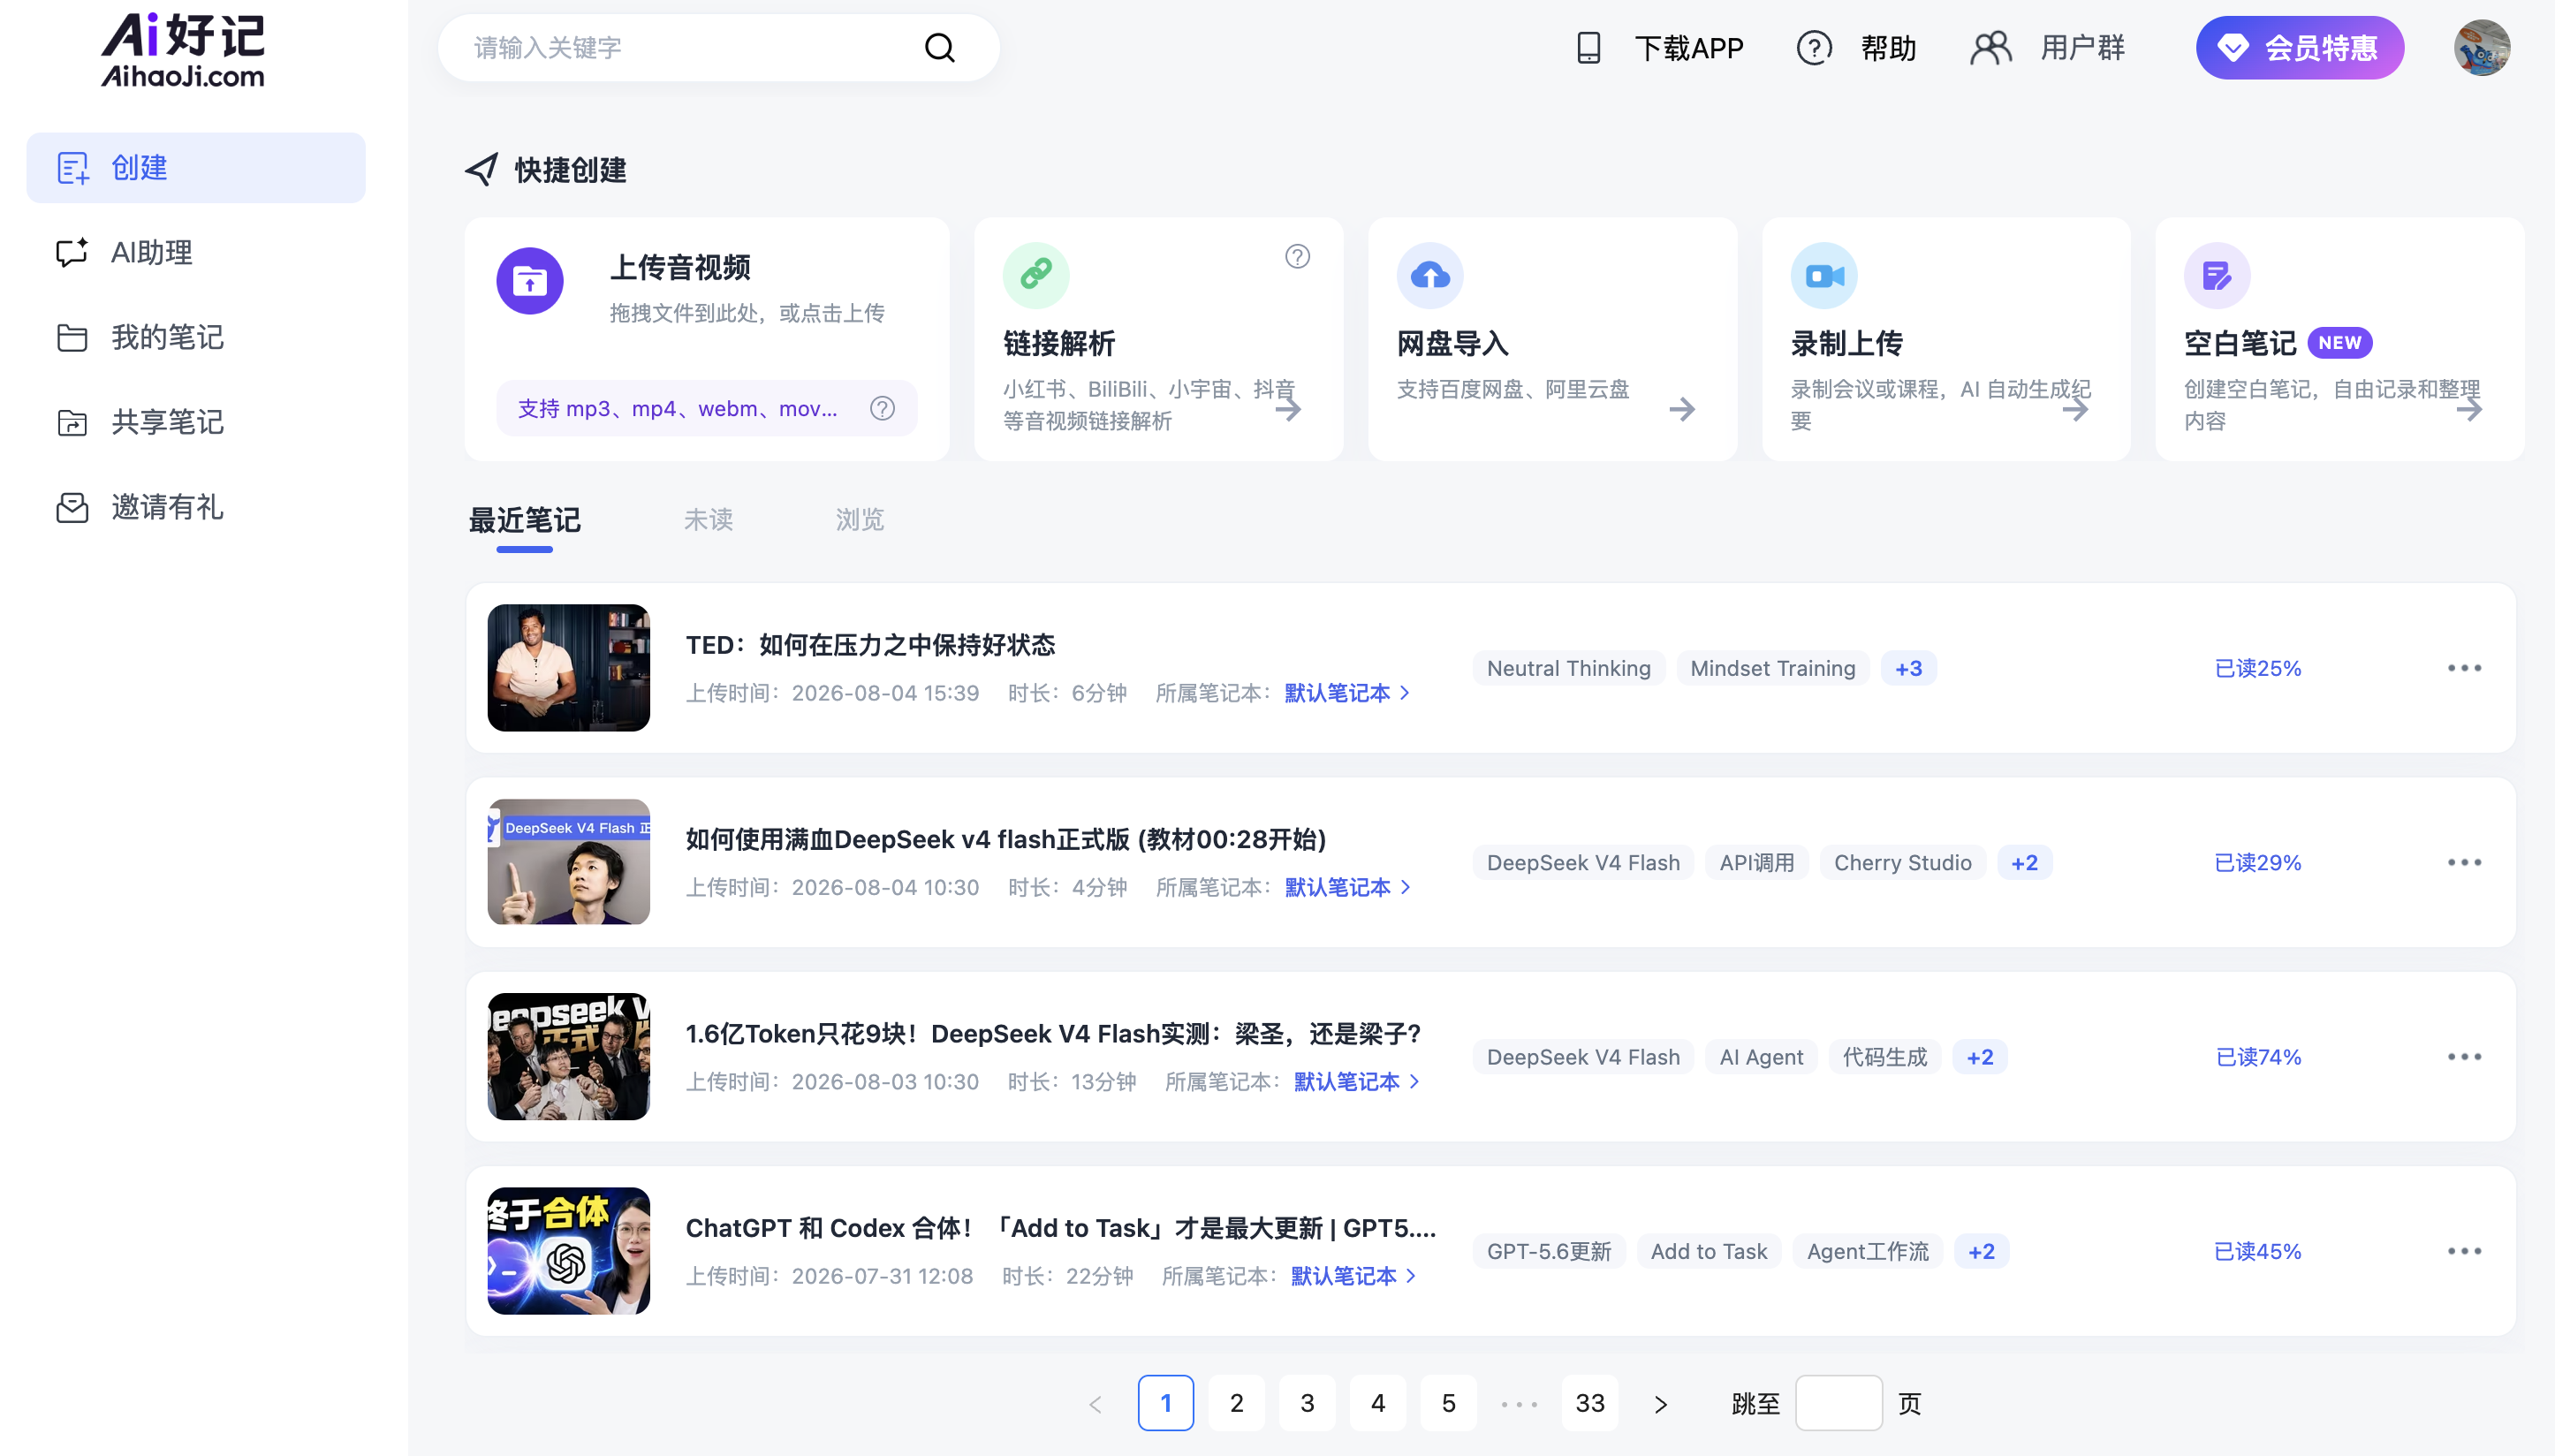Open thumbnail of 1.6亿Token note

click(x=568, y=1057)
